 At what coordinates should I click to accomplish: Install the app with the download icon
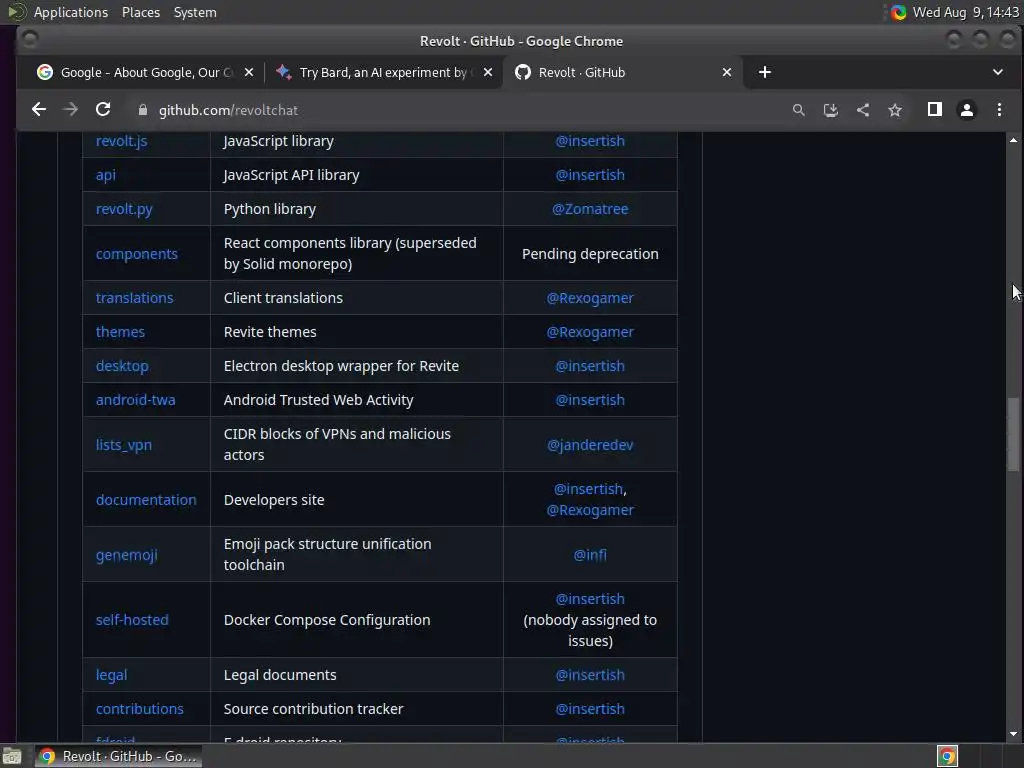831,110
